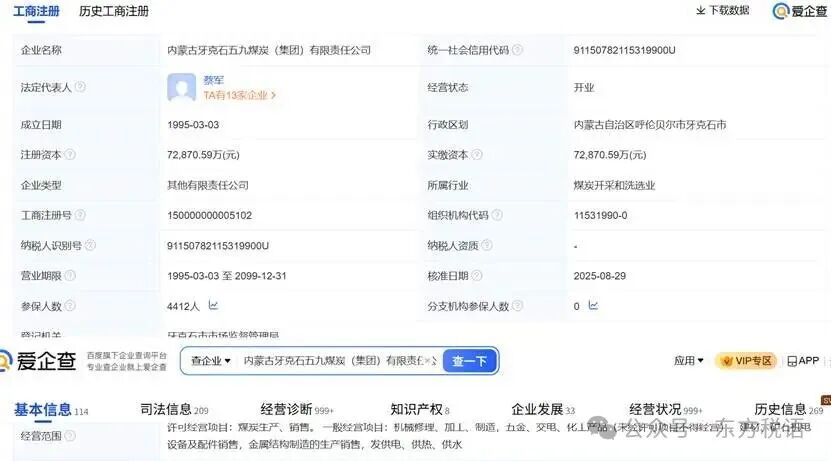Viewport: 831px width, 461px height.
Task: Open the 查企业 search type dropdown
Action: tap(211, 361)
